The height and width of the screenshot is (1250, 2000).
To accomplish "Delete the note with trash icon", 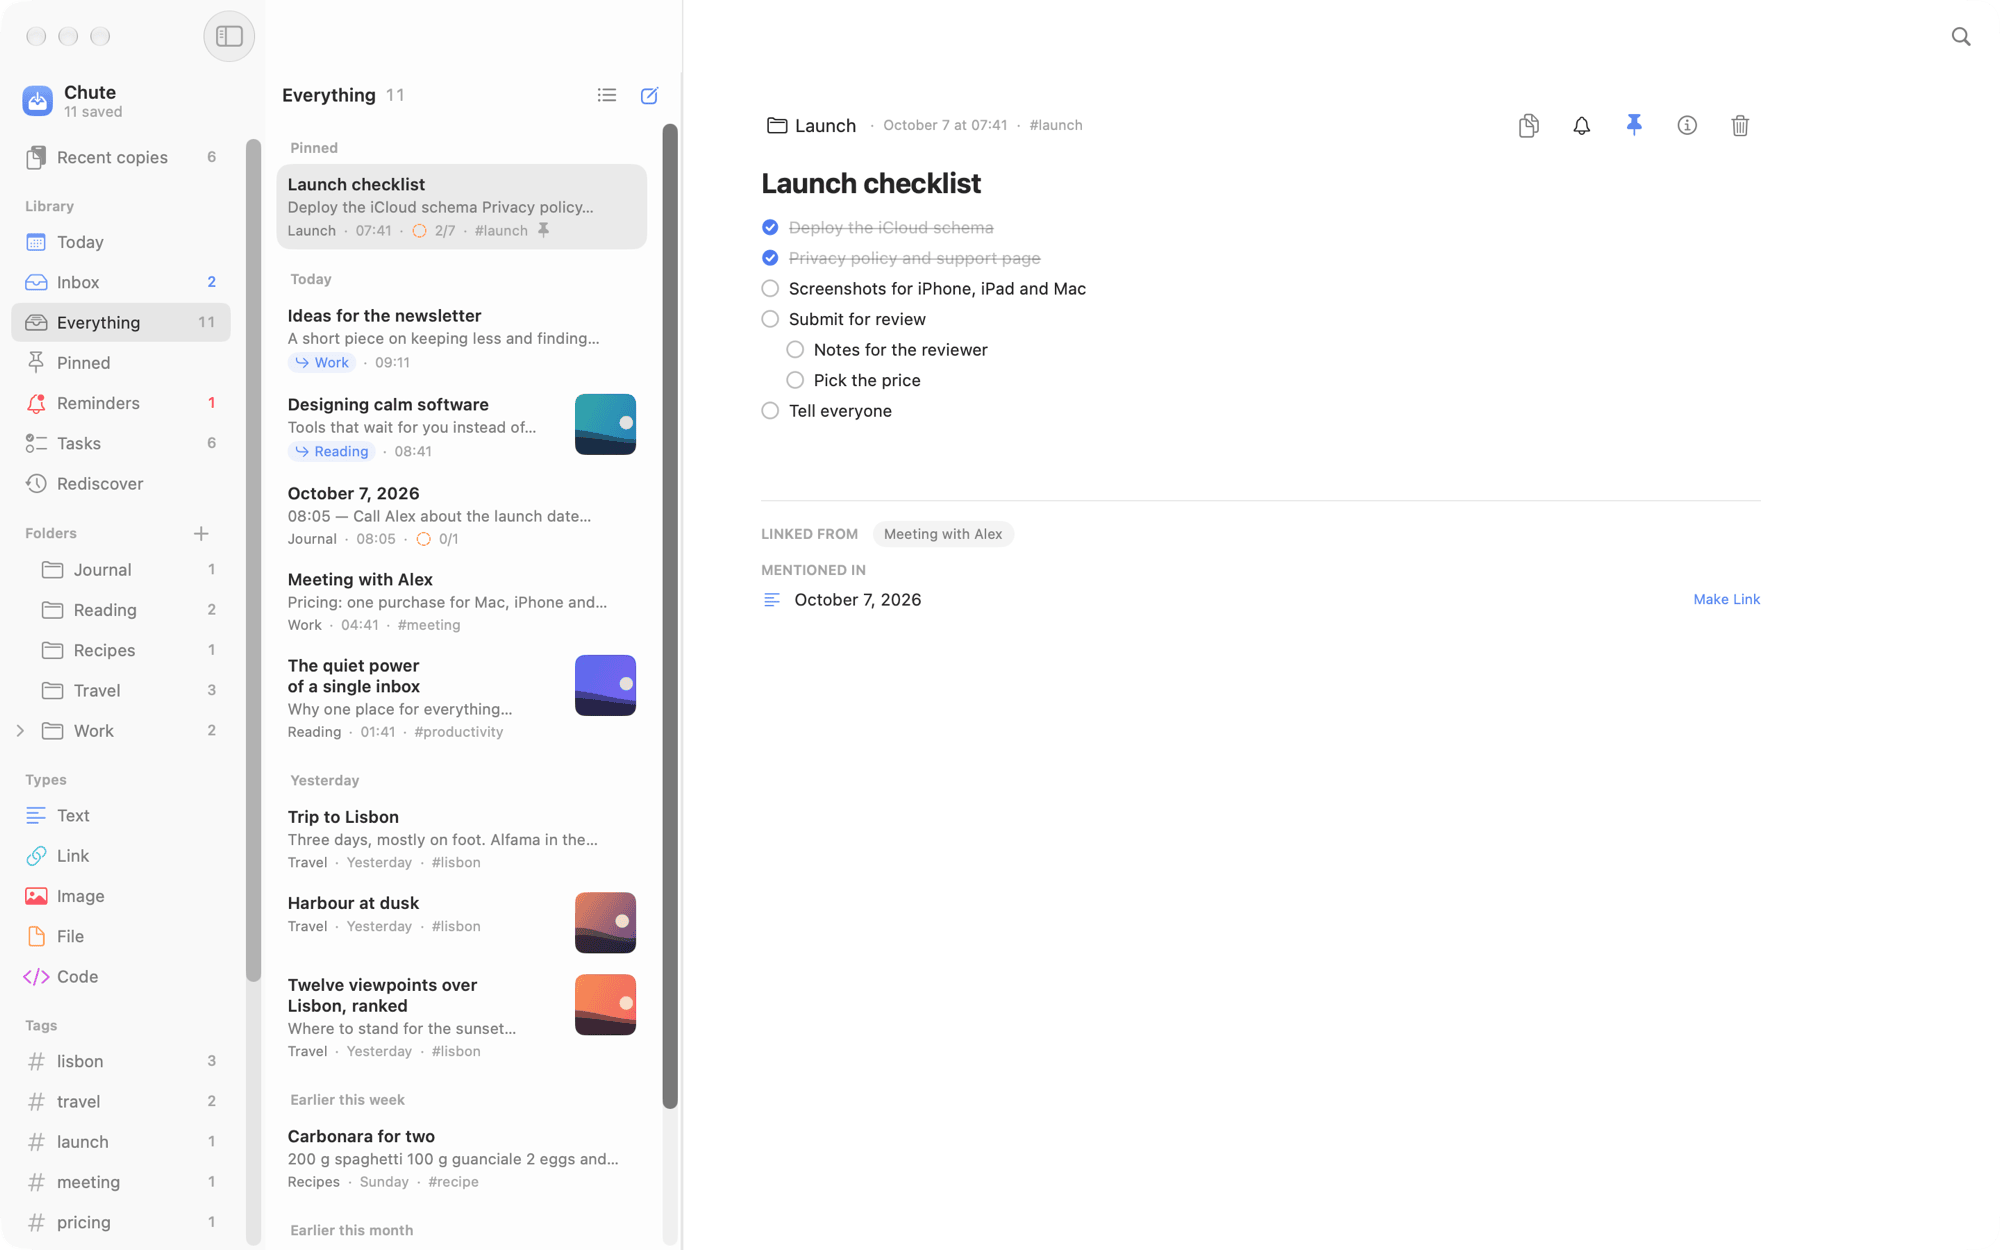I will [x=1740, y=125].
